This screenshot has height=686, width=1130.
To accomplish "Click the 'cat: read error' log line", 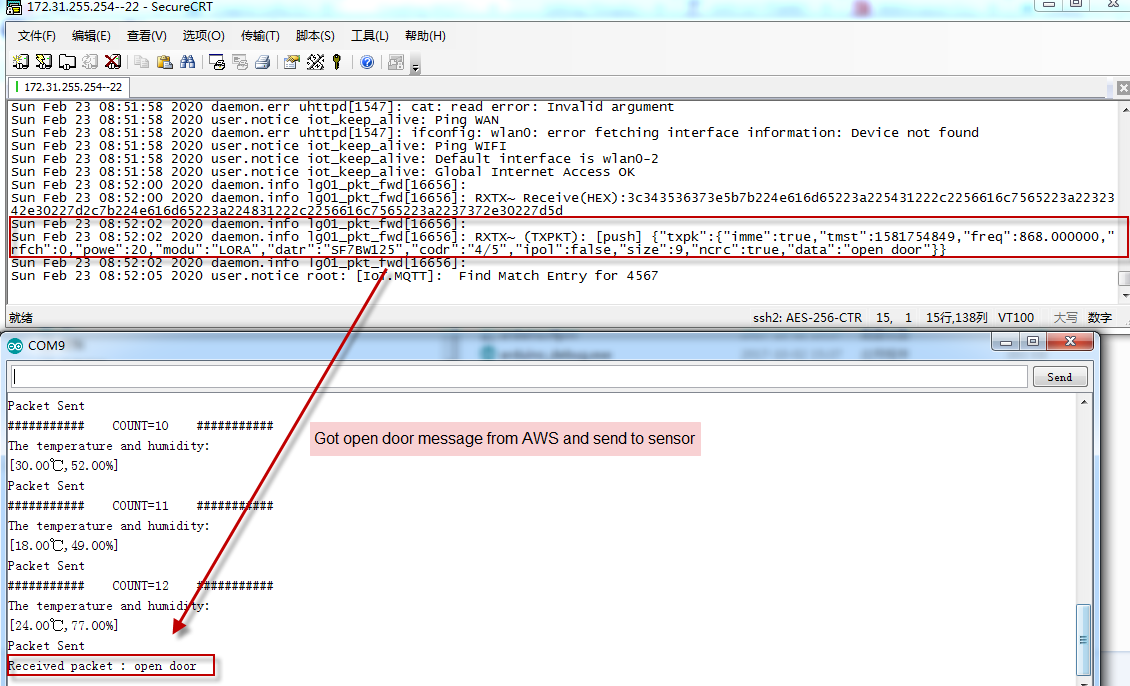I will (x=342, y=107).
